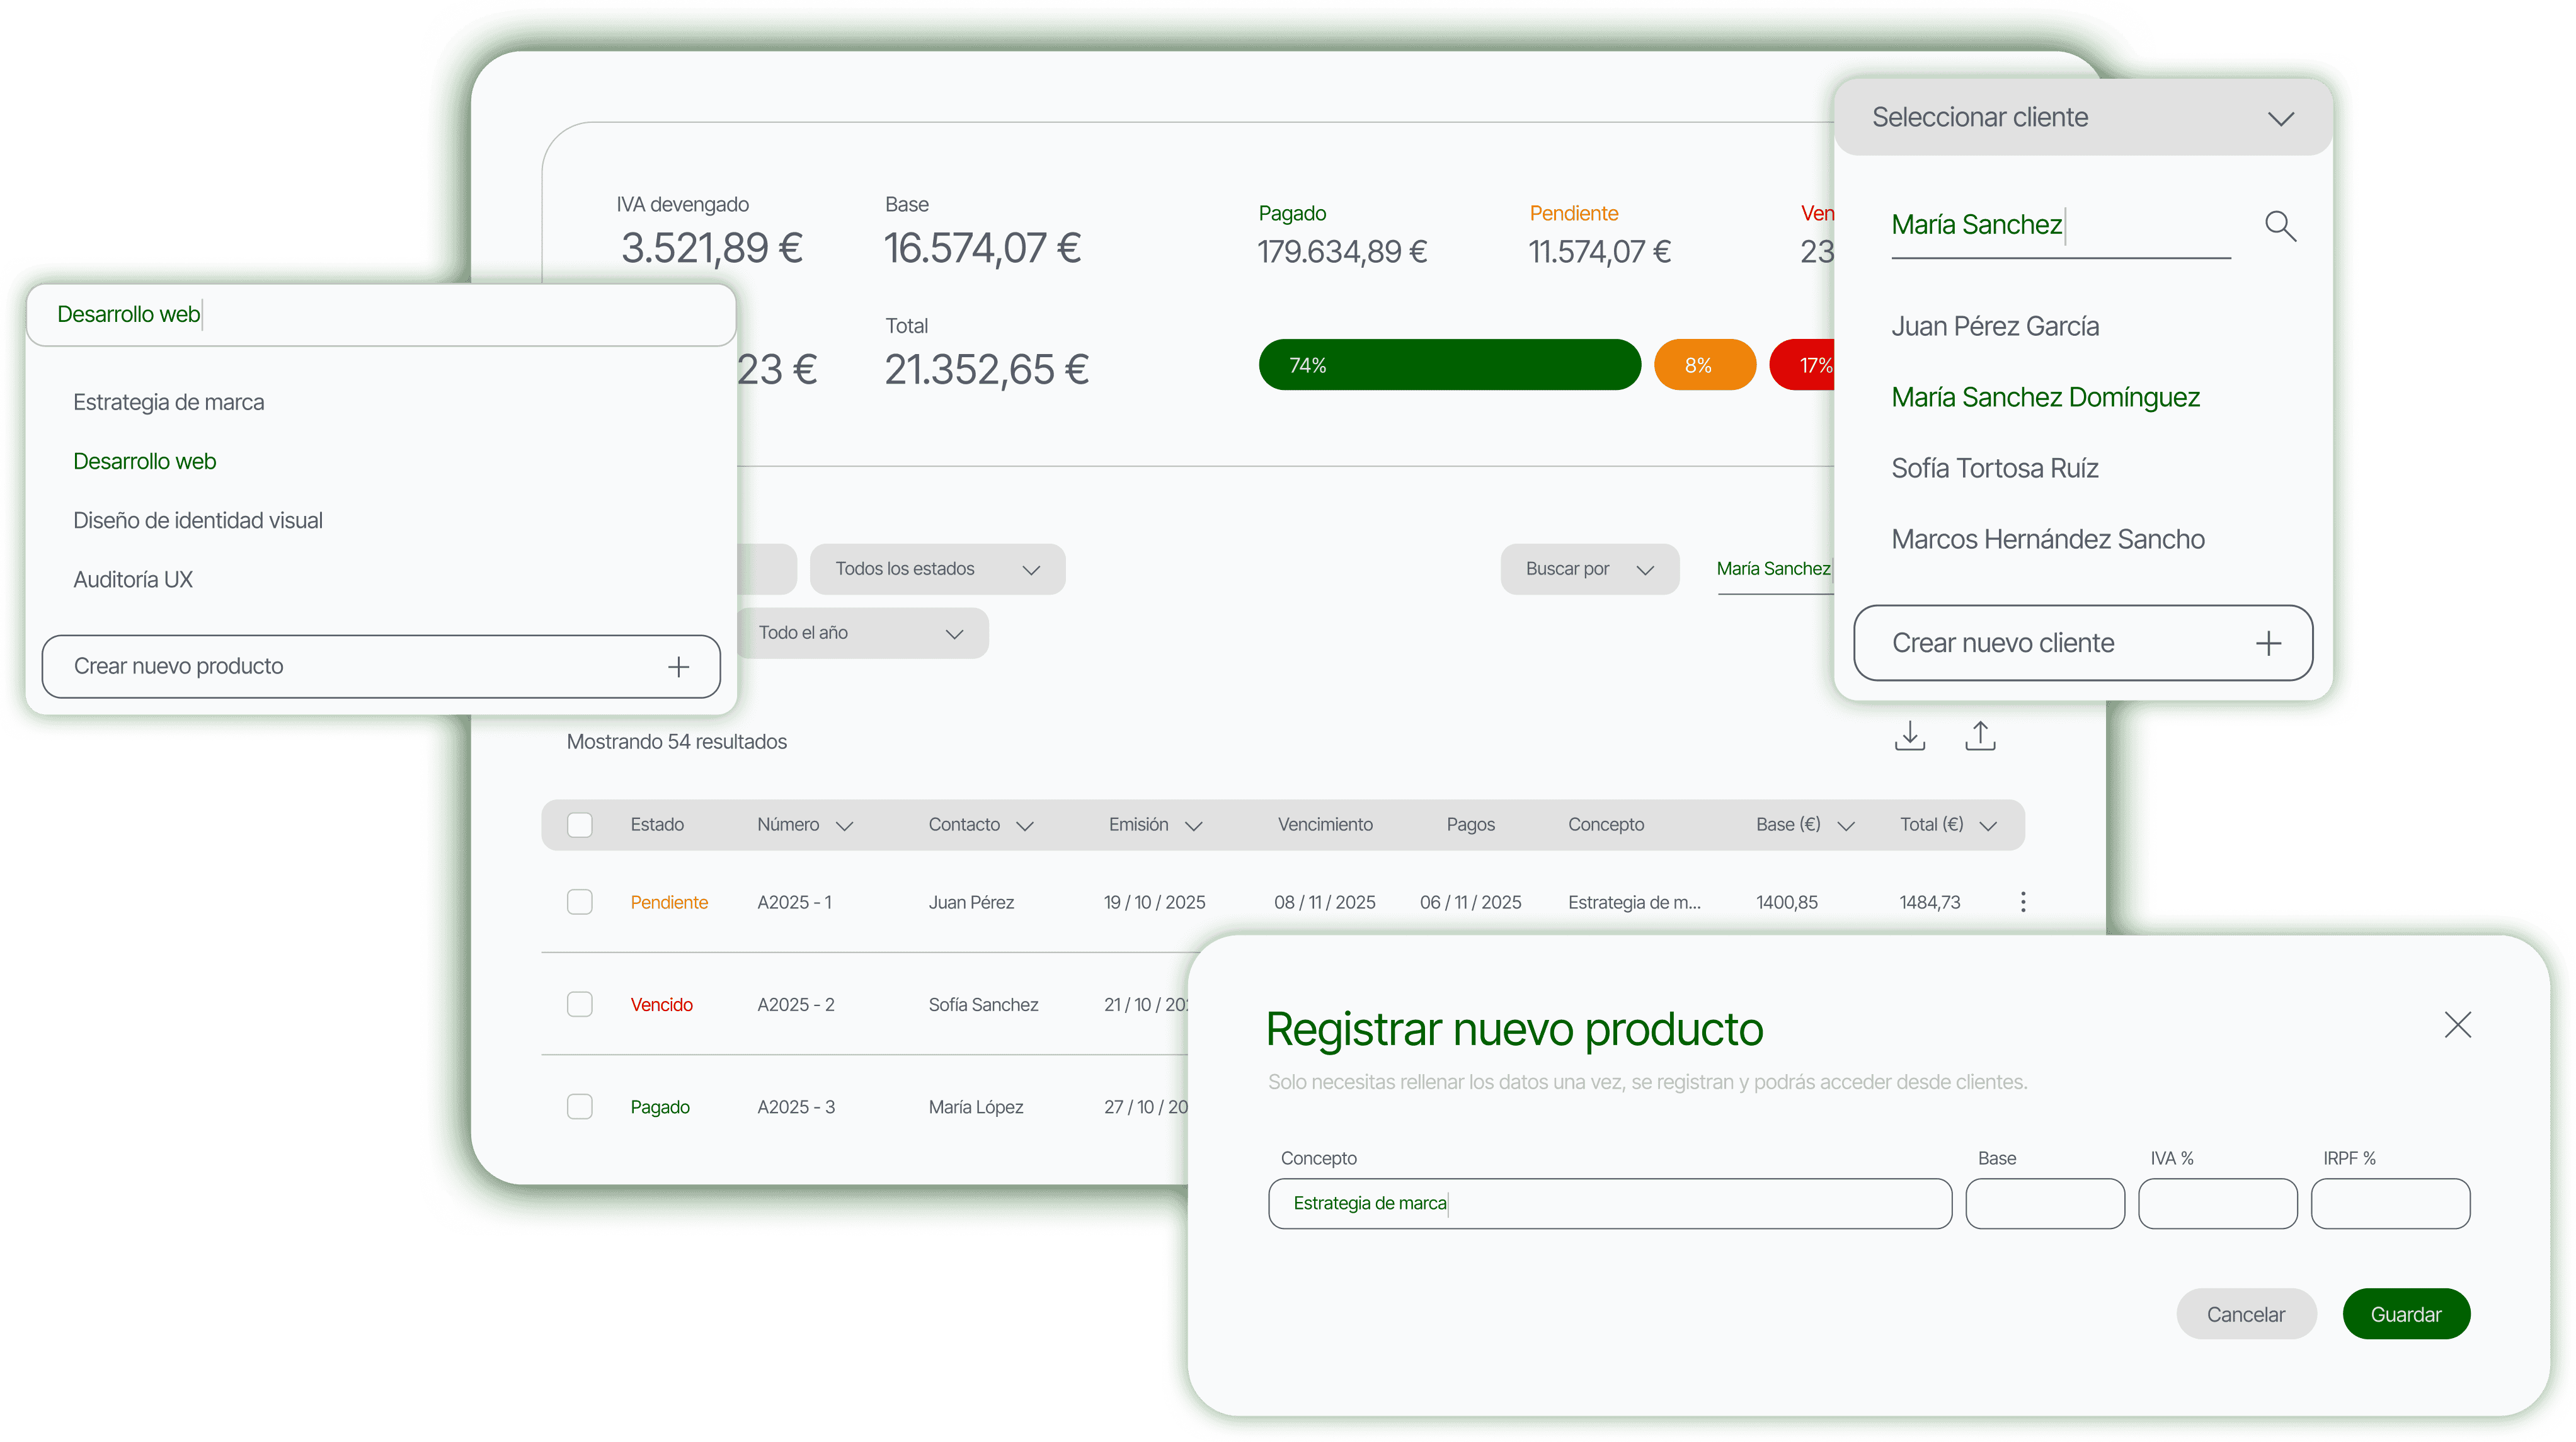Click the 74% green progress segment
Image resolution: width=2576 pixels, height=1442 pixels.
(x=1448, y=364)
